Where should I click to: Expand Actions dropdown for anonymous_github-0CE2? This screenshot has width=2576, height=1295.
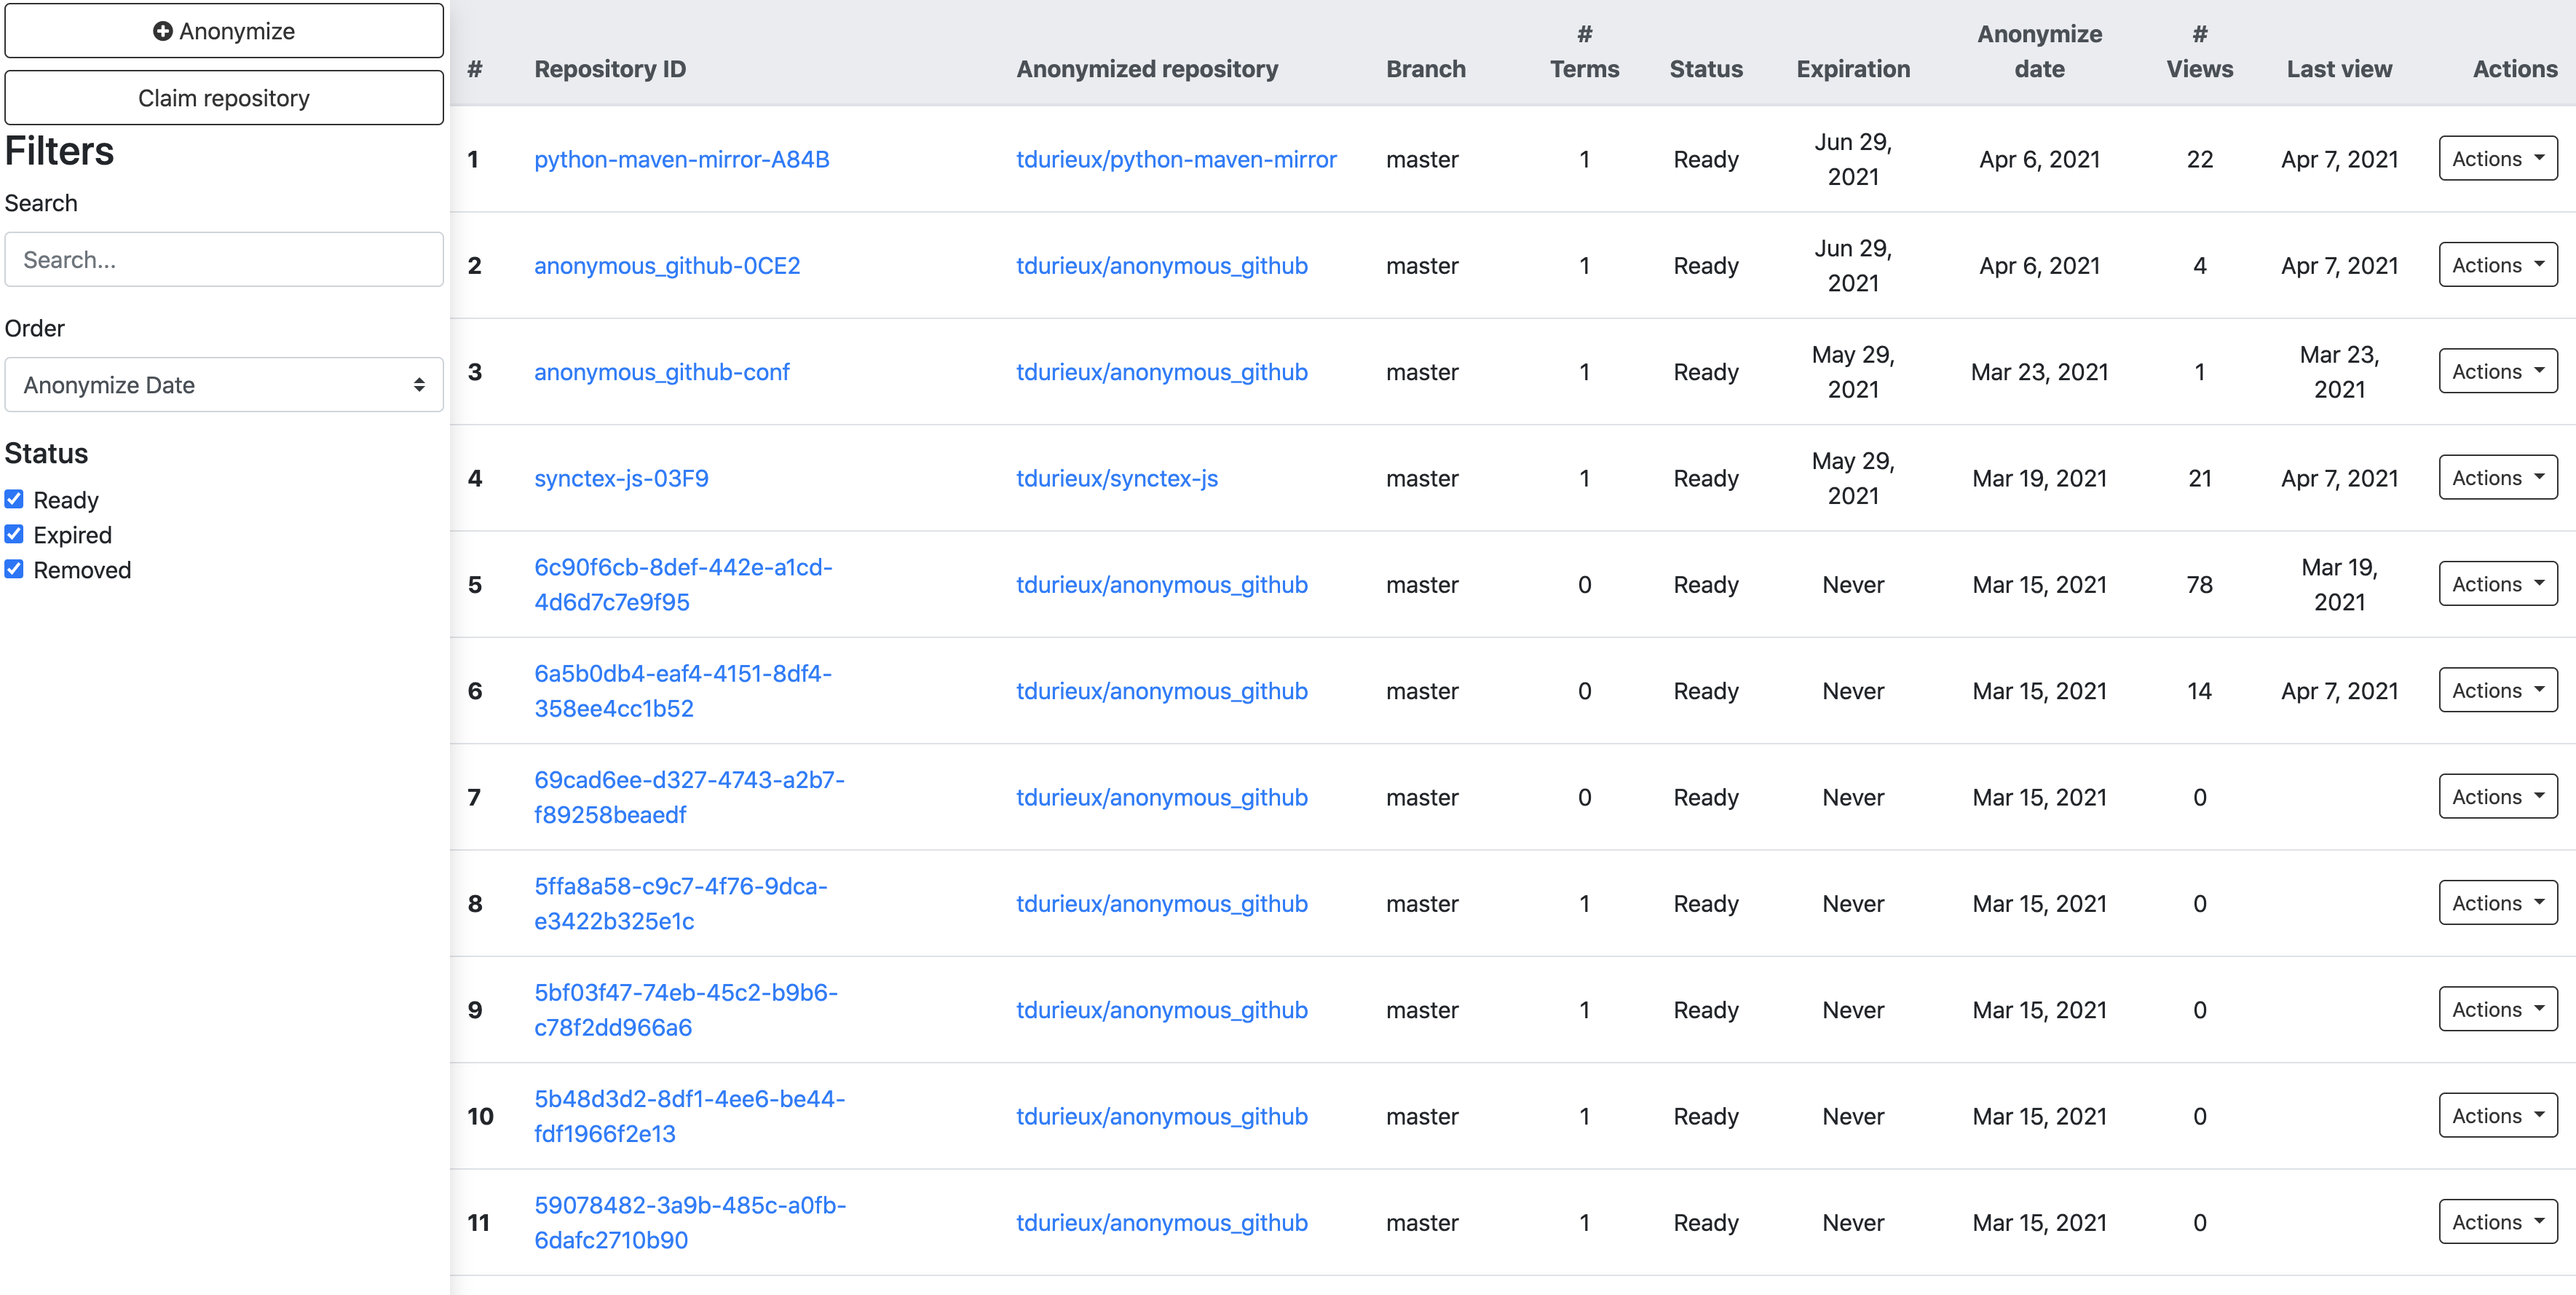[x=2498, y=265]
